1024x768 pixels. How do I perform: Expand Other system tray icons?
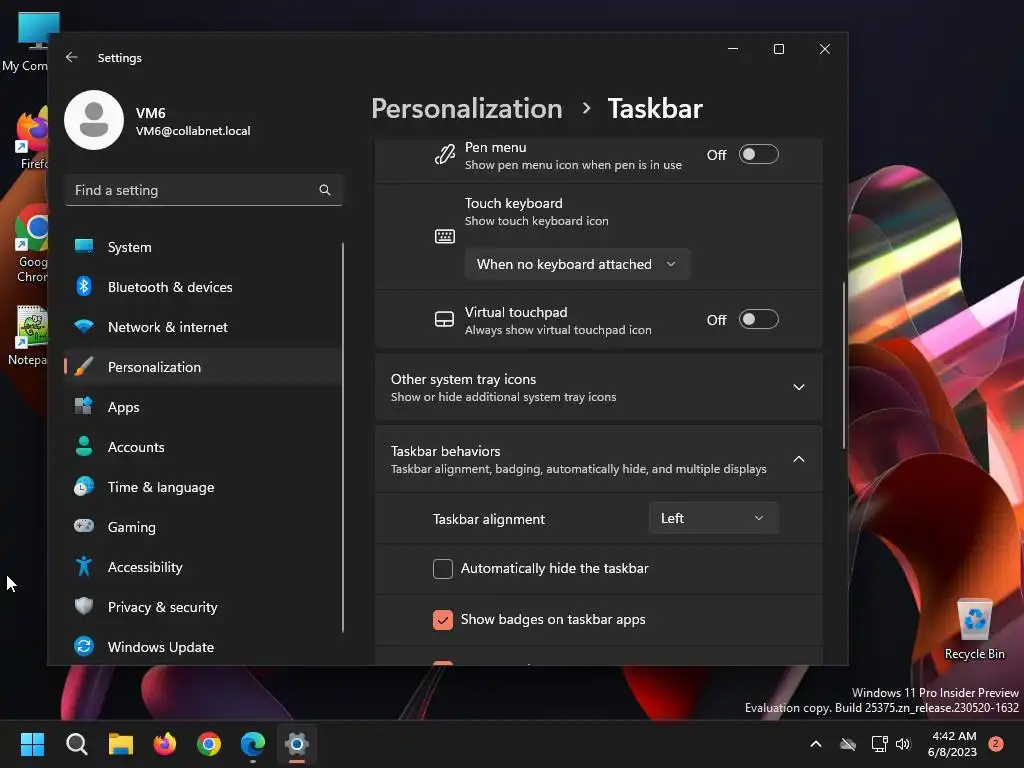pos(598,387)
